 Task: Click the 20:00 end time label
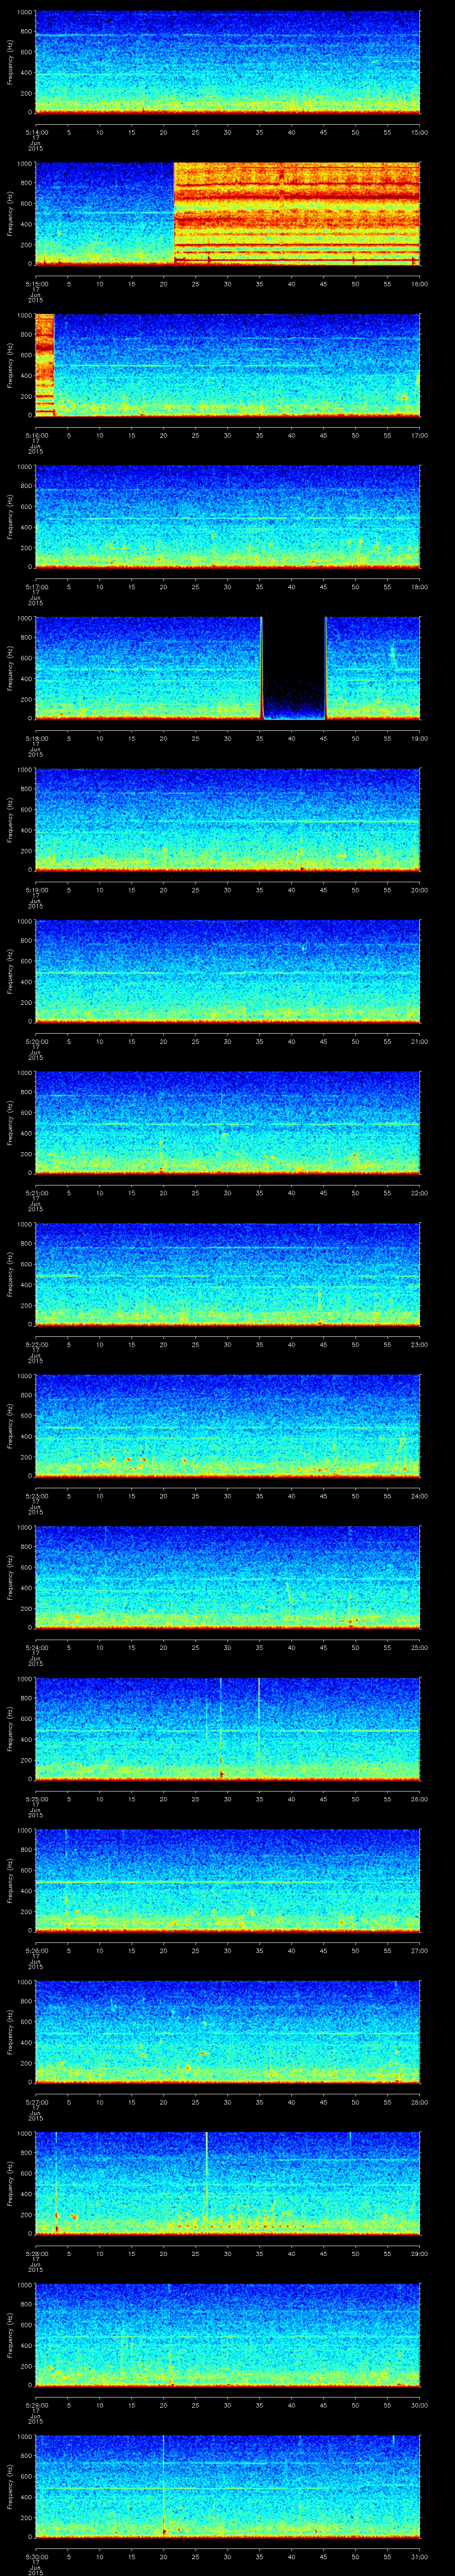click(x=419, y=890)
